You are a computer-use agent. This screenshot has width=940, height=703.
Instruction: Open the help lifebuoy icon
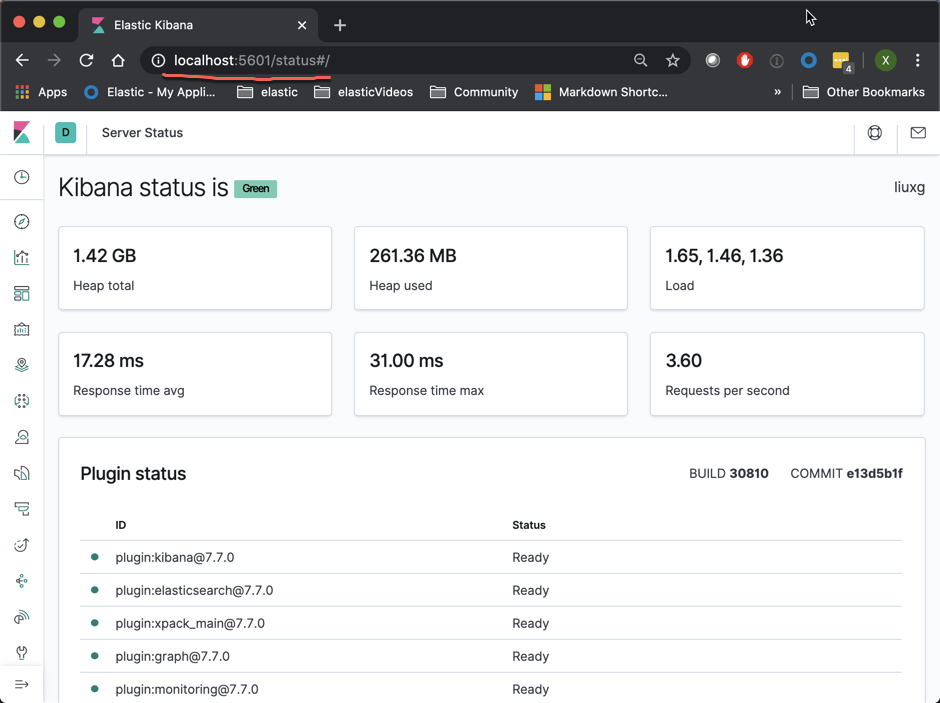click(875, 132)
